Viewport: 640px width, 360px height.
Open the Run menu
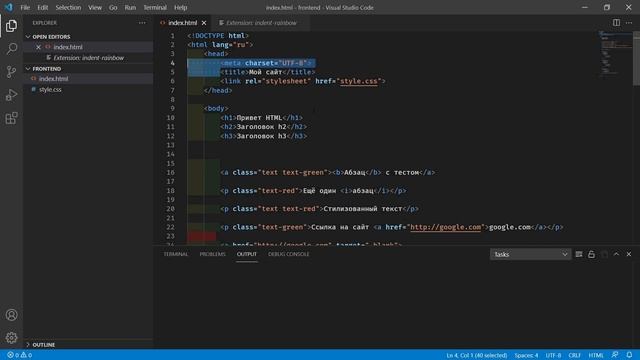[x=130, y=7]
